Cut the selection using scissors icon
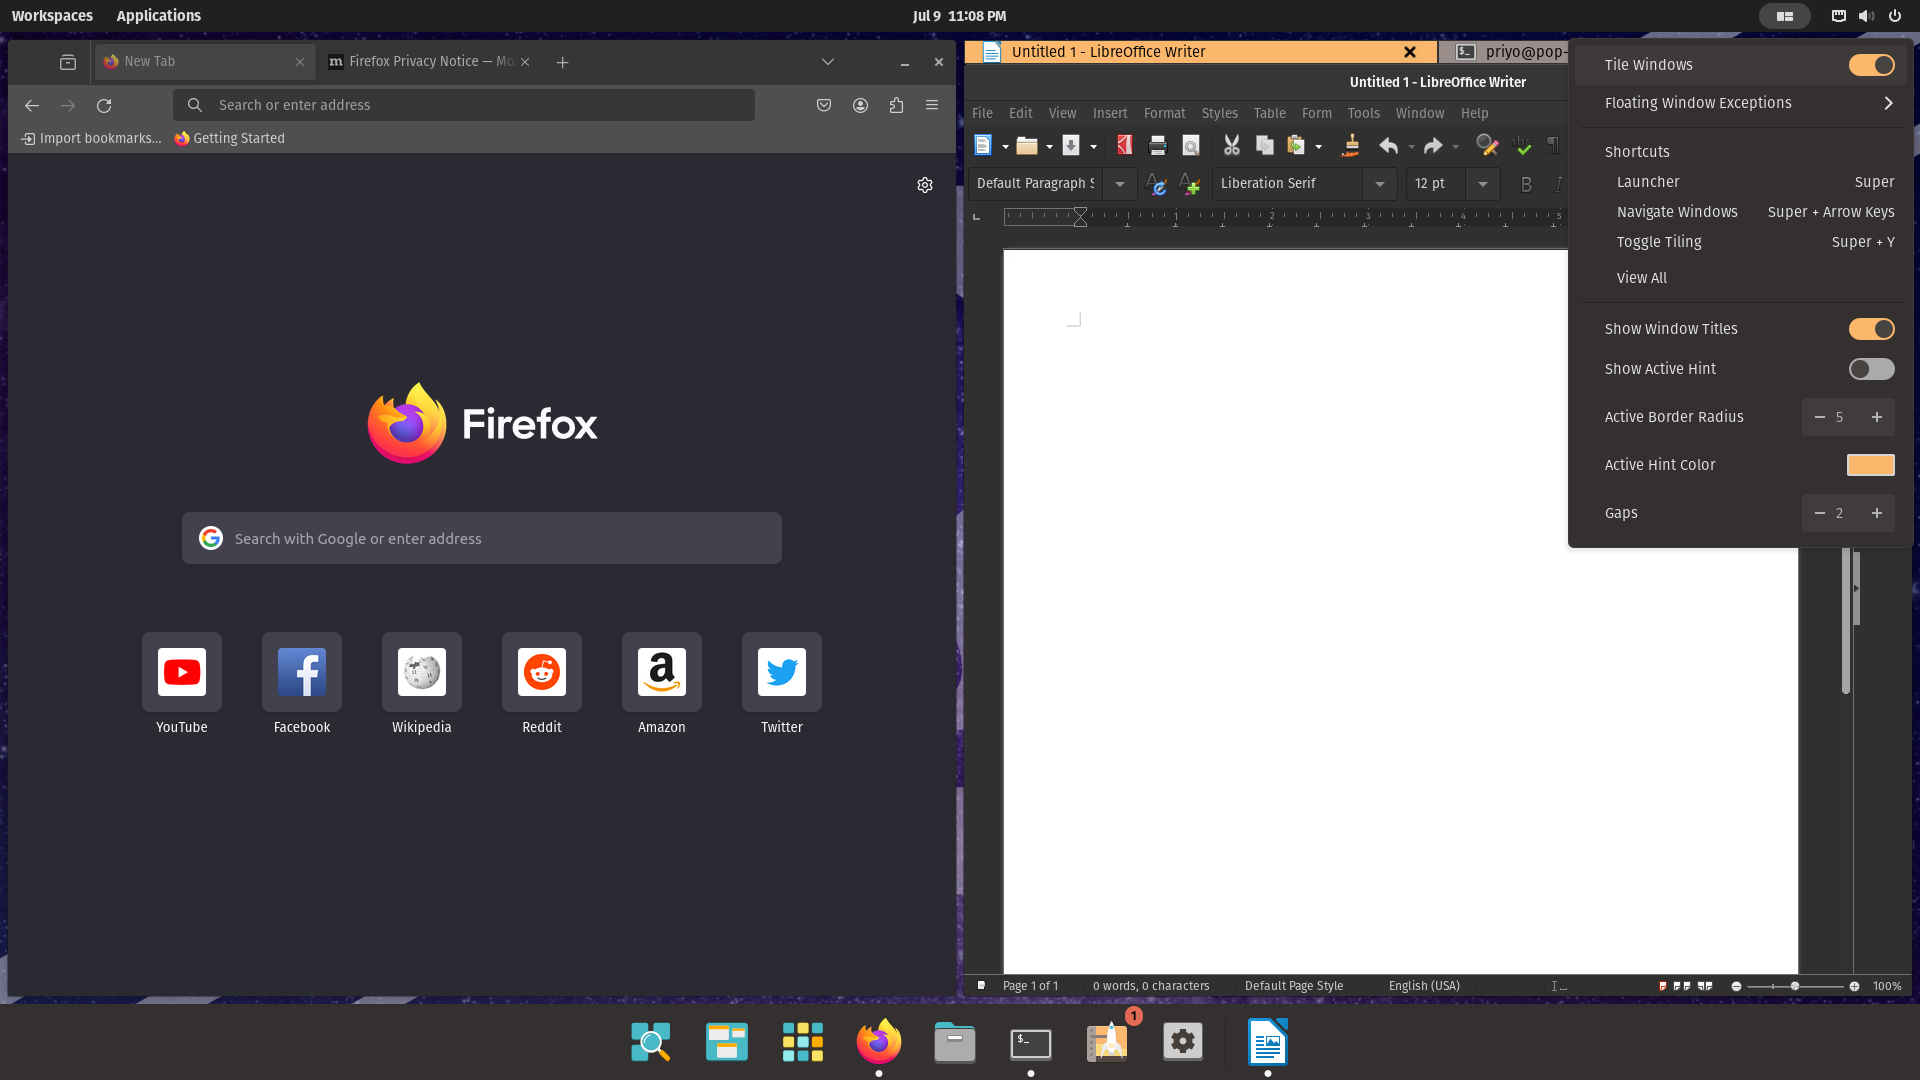The height and width of the screenshot is (1080, 1920). pos(1231,145)
